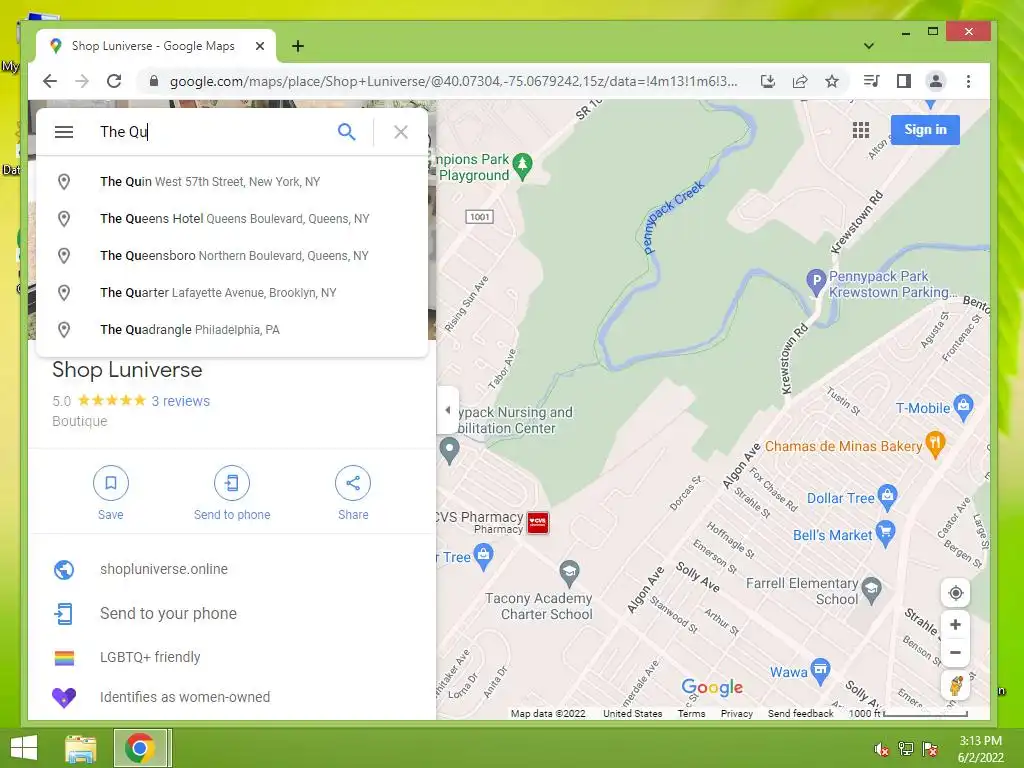The image size is (1024, 768).
Task: Click the United States footer link
Action: (632, 713)
